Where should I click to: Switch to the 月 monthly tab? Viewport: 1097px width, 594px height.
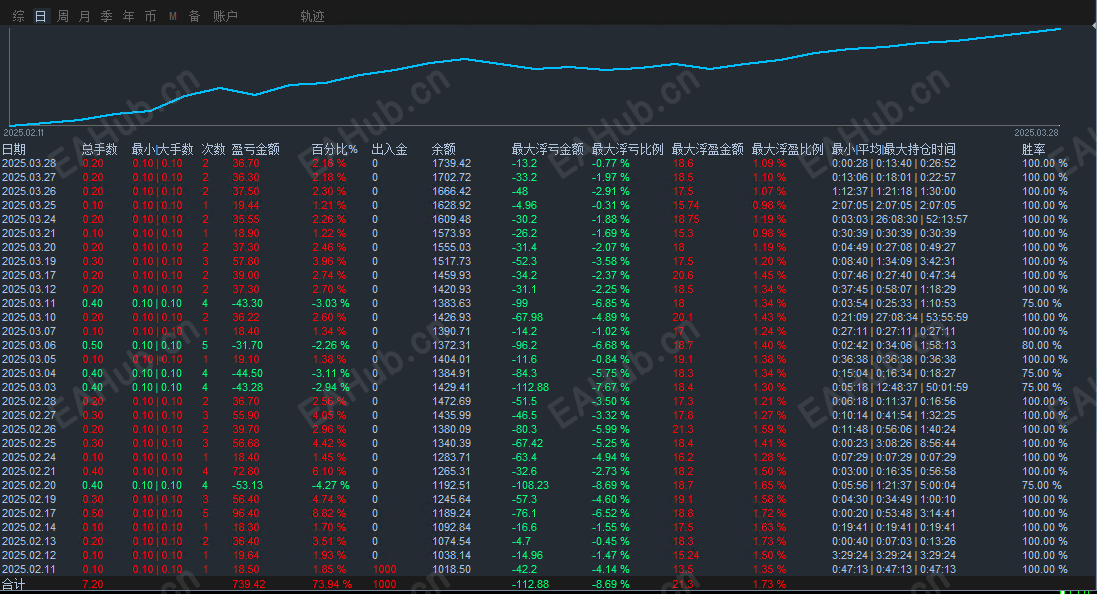point(84,16)
